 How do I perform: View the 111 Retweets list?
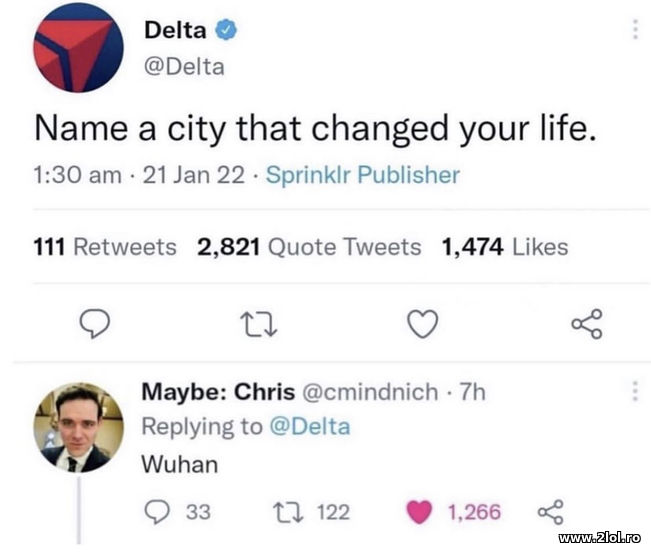(x=105, y=247)
